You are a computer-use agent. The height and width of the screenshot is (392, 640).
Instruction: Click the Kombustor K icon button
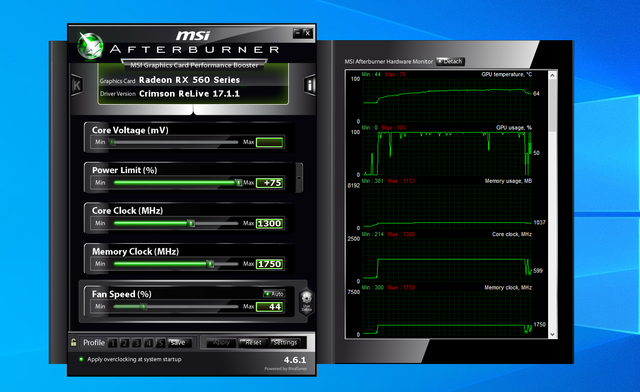click(x=77, y=85)
